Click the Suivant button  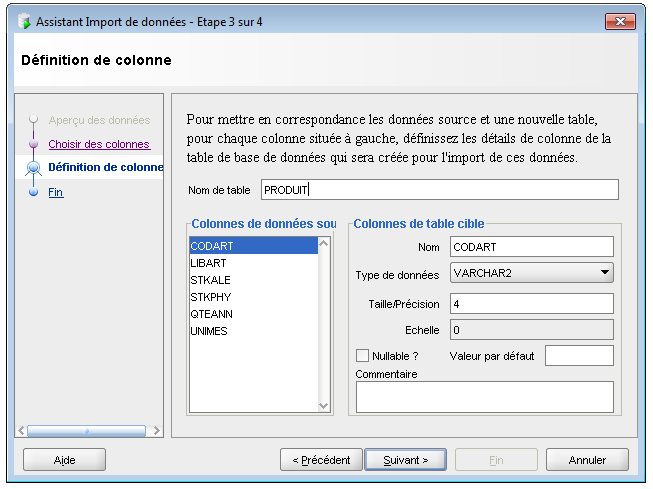[x=405, y=460]
